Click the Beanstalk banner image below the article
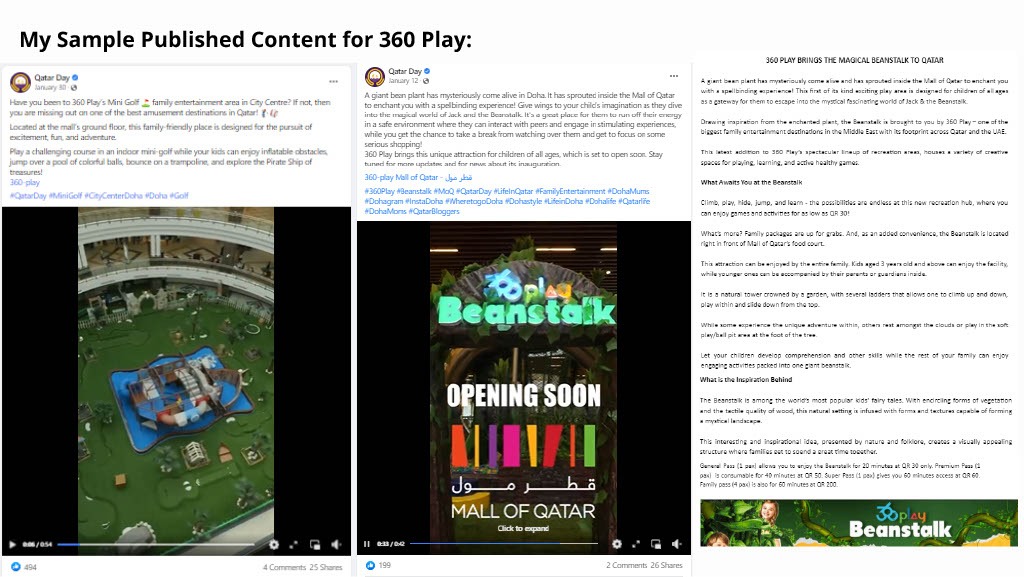 [858, 523]
